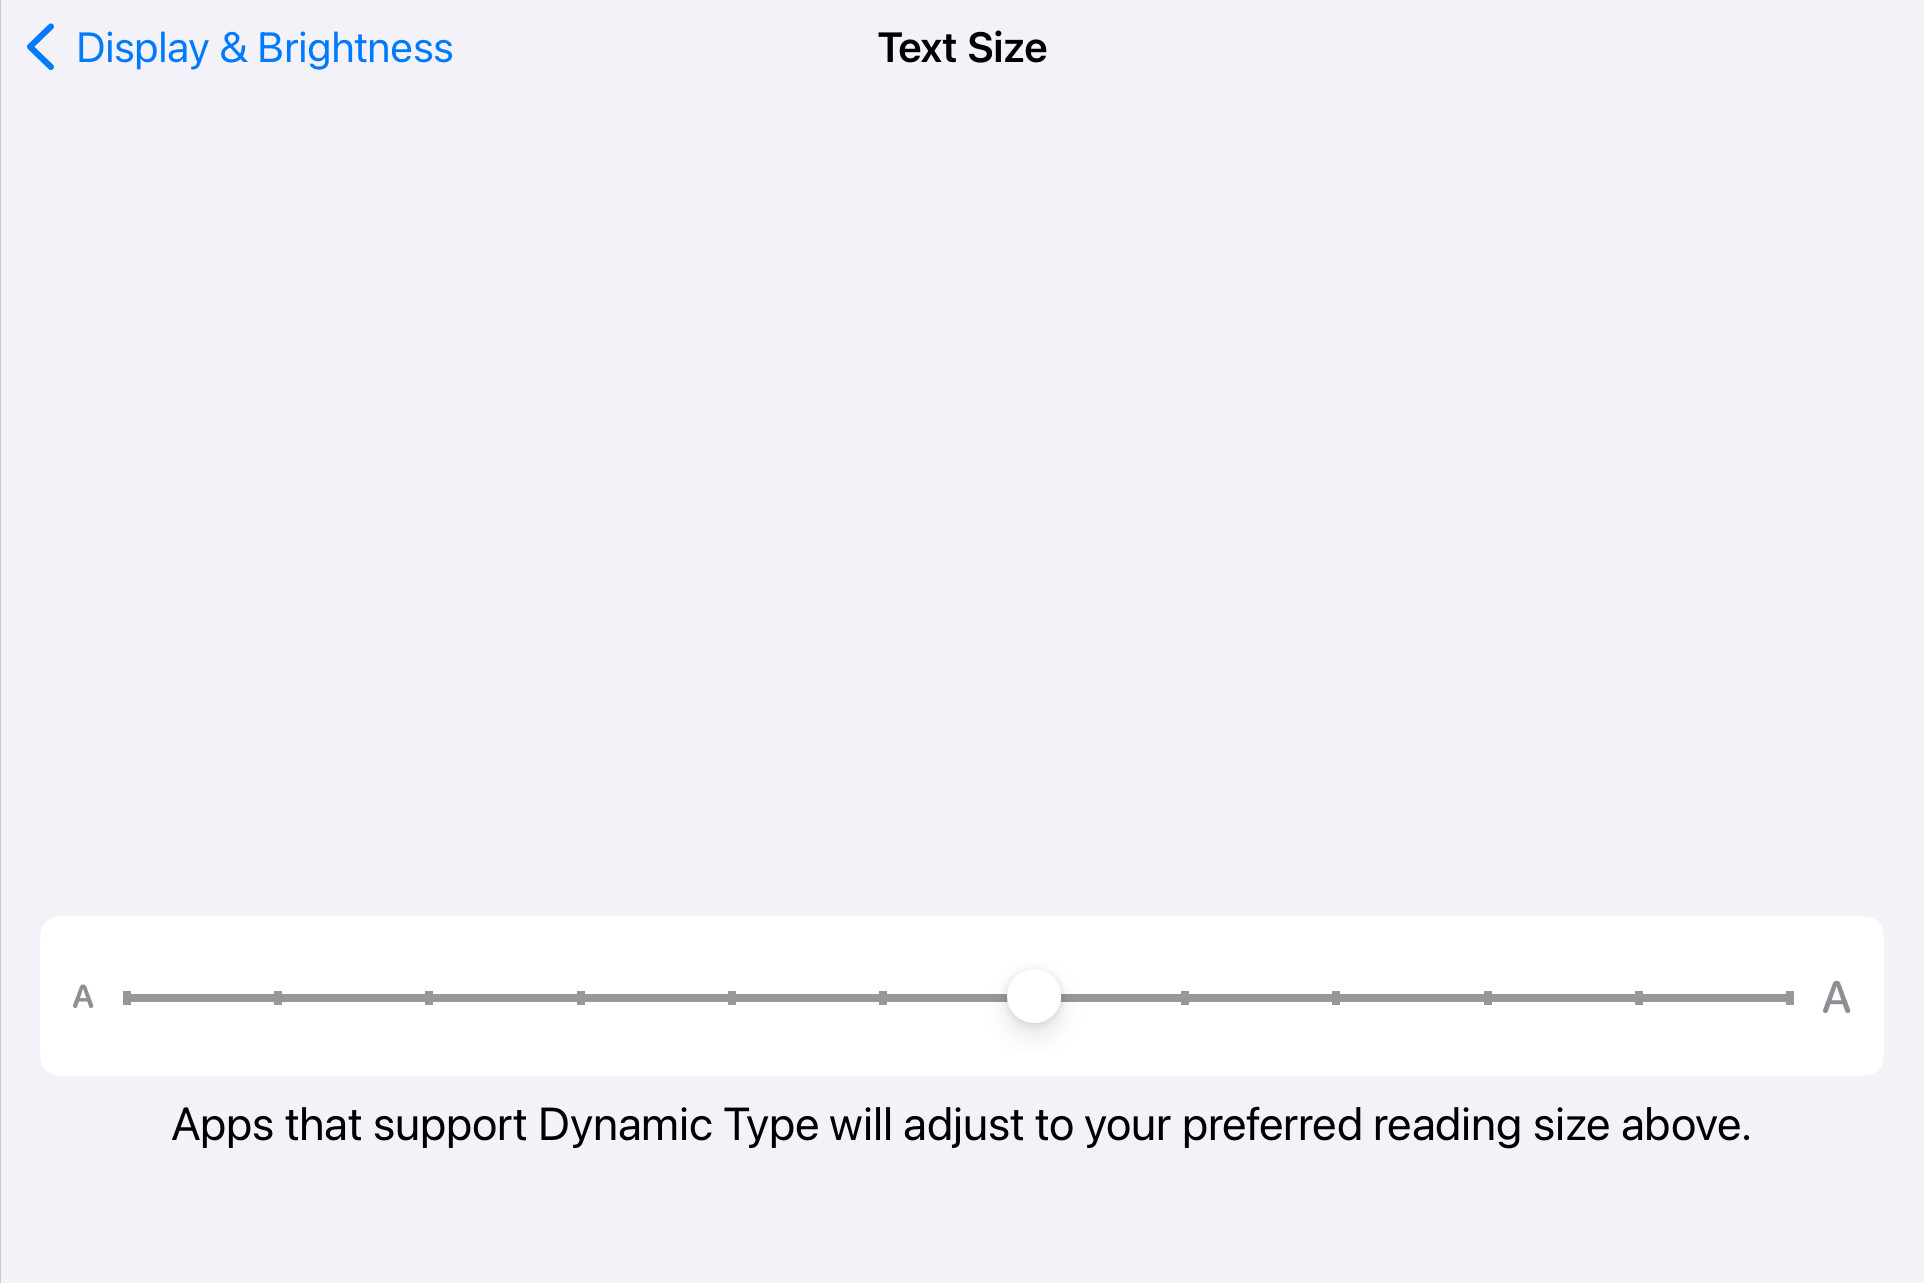Click the second tick right of thumb
The image size is (1924, 1283).
click(1336, 998)
